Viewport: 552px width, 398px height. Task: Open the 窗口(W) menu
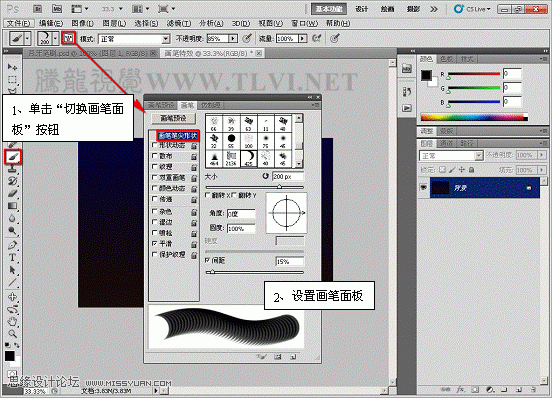tap(304, 23)
